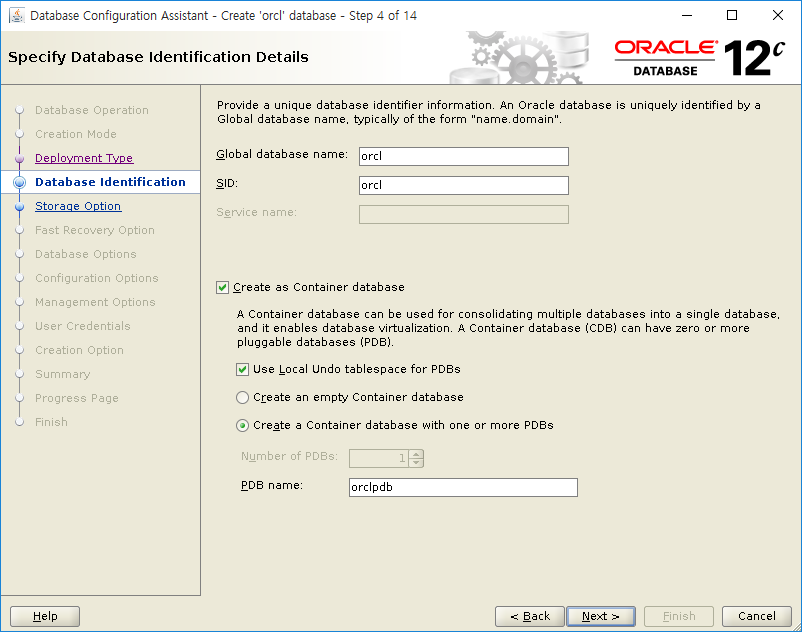
Task: Click the Java icon in title bar
Action: pyautogui.click(x=17, y=15)
